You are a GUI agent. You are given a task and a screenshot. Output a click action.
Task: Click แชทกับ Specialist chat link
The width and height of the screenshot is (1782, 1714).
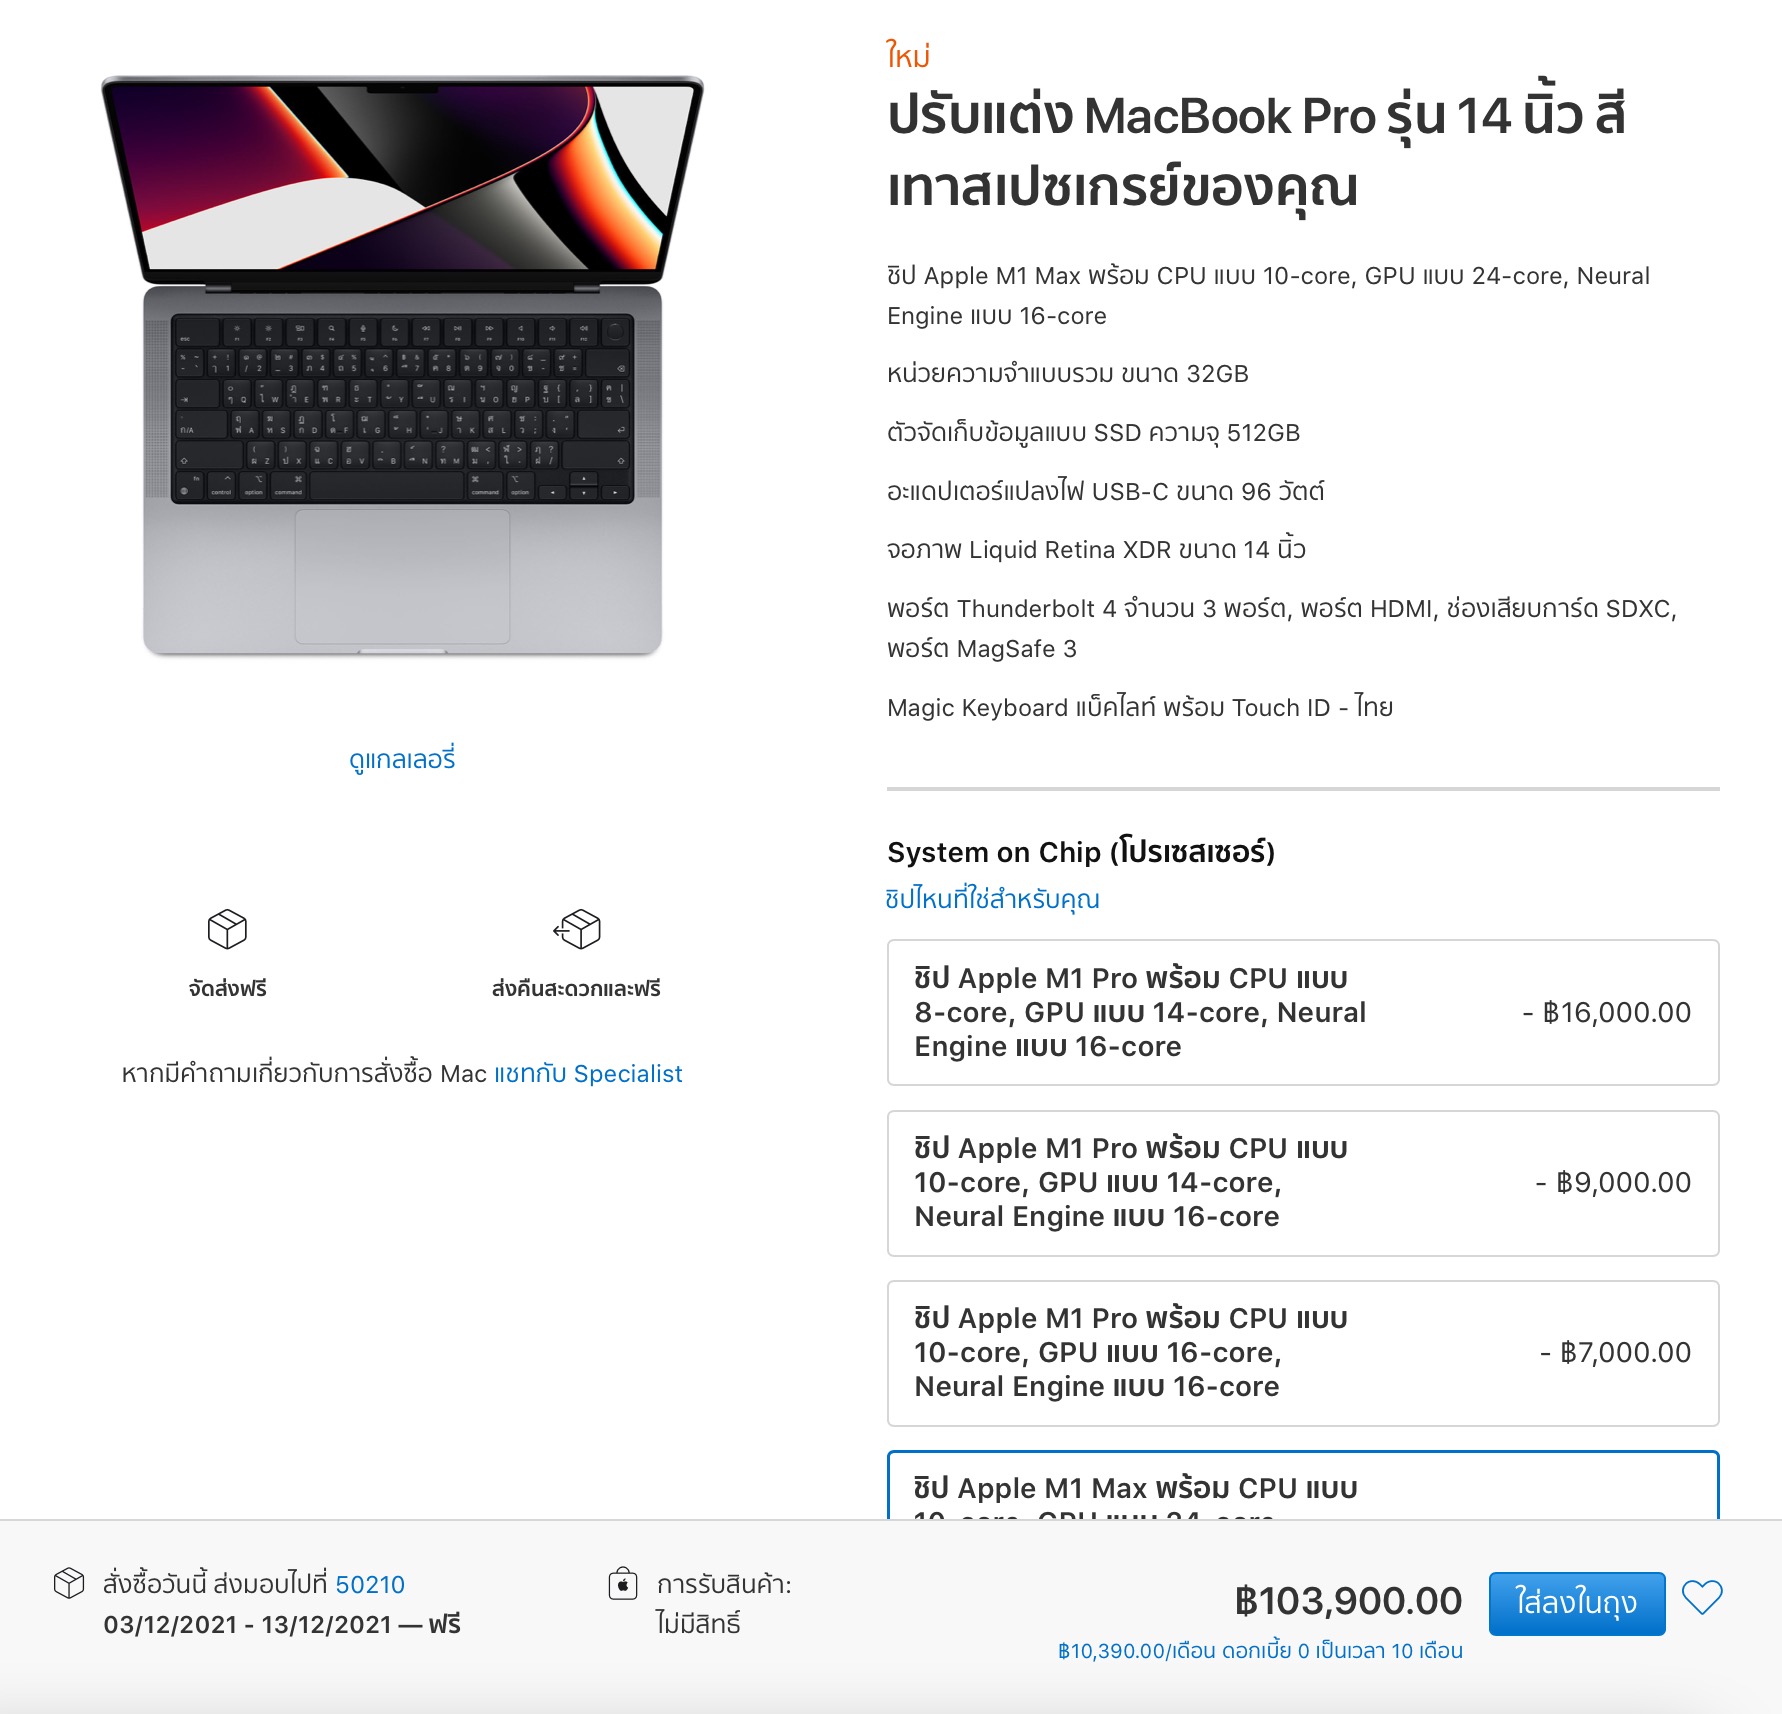[588, 1074]
